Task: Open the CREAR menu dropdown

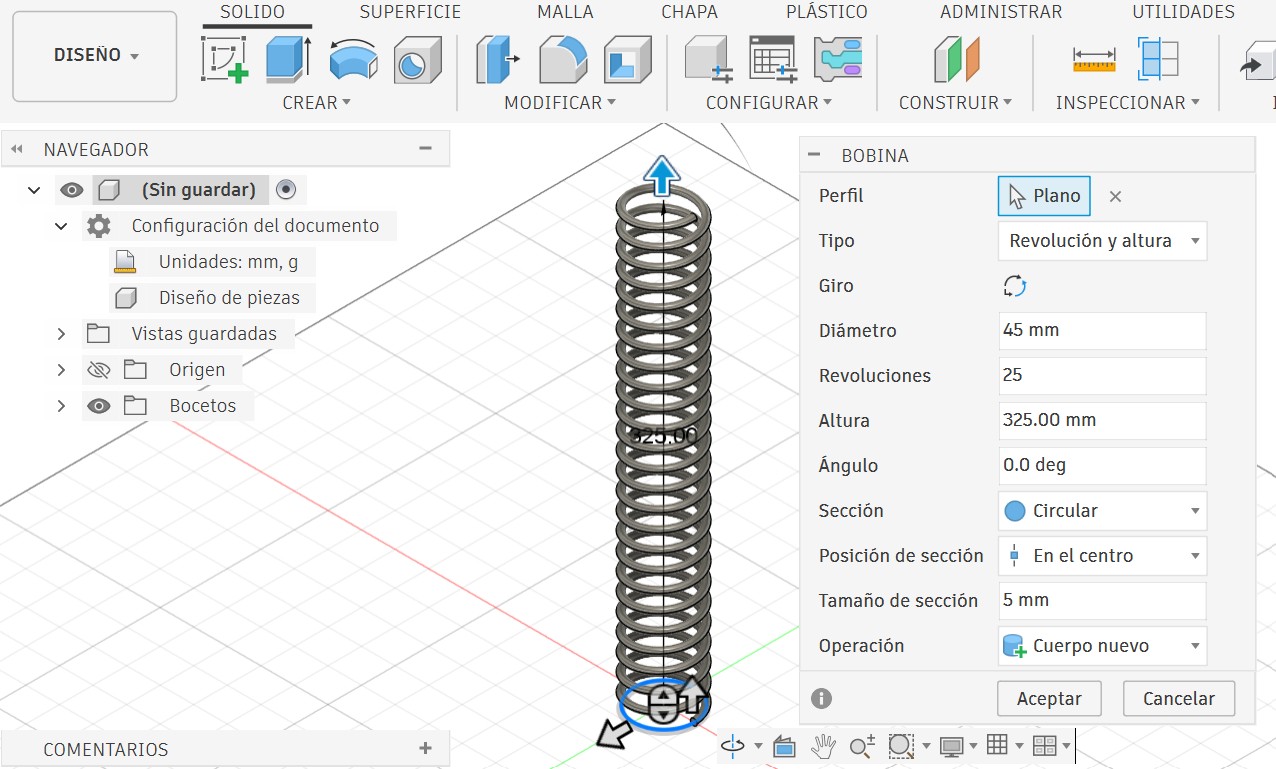Action: click(316, 103)
